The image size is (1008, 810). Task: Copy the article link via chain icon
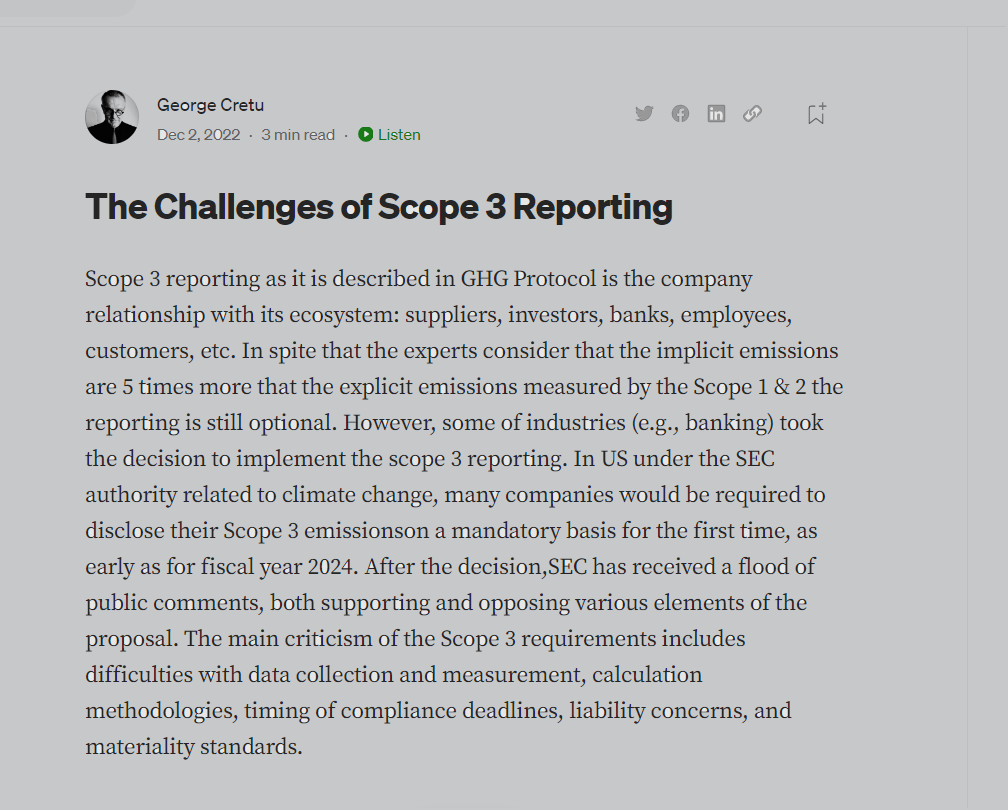point(752,114)
